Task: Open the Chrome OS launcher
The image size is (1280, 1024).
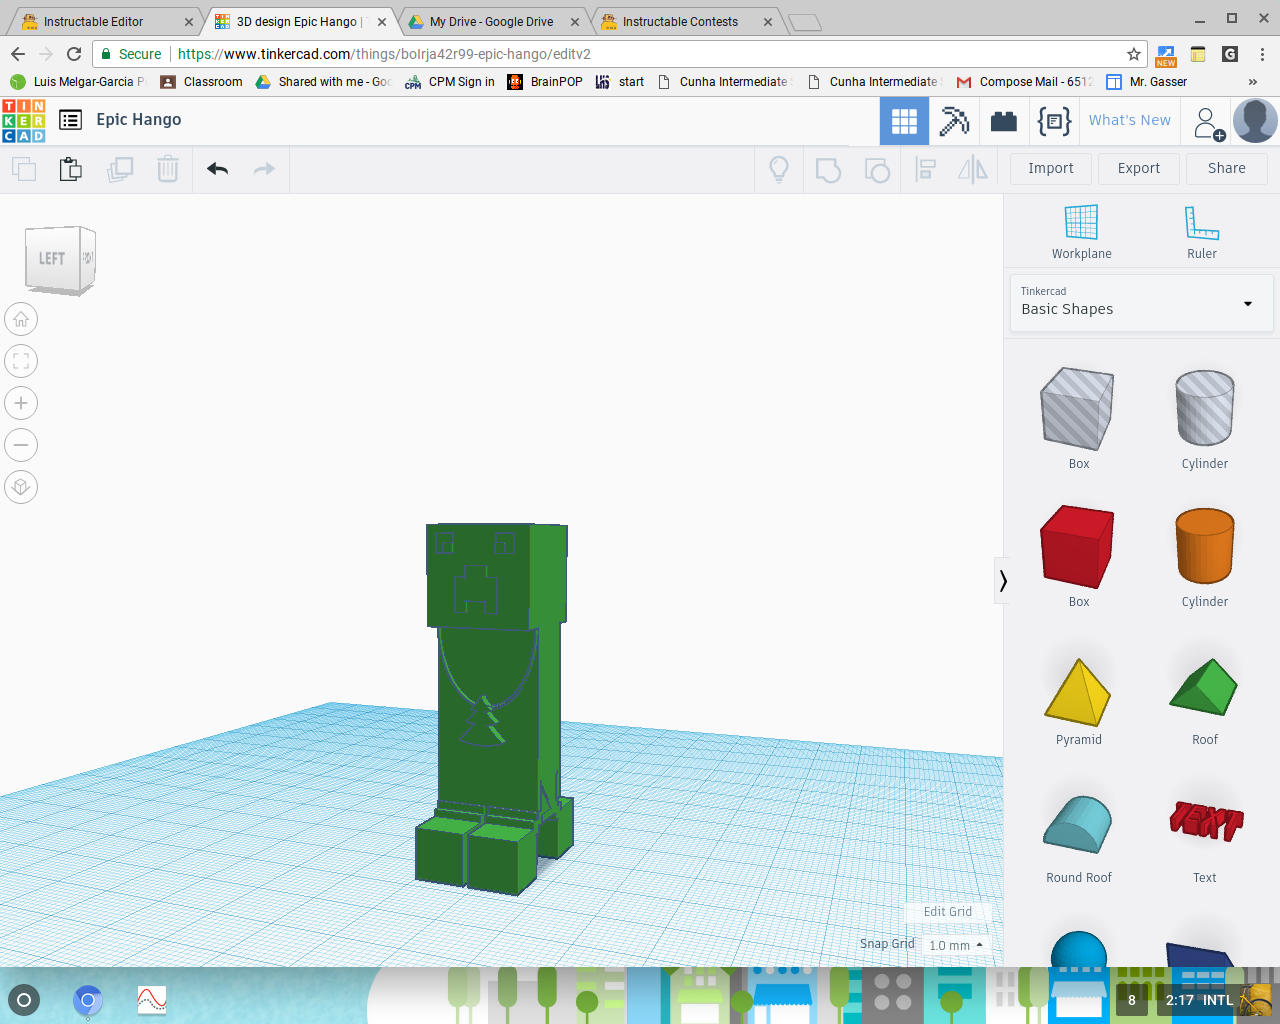Action: click(x=24, y=999)
